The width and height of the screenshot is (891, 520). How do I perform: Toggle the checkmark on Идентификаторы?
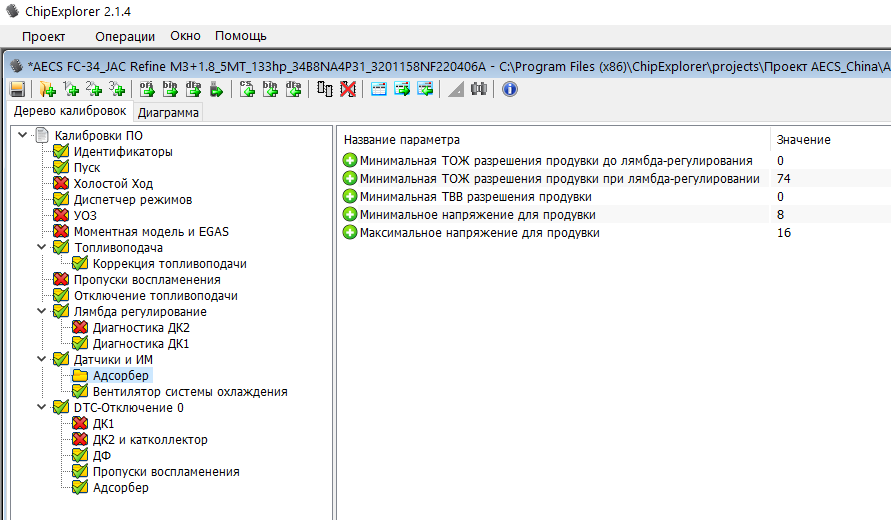click(x=61, y=152)
